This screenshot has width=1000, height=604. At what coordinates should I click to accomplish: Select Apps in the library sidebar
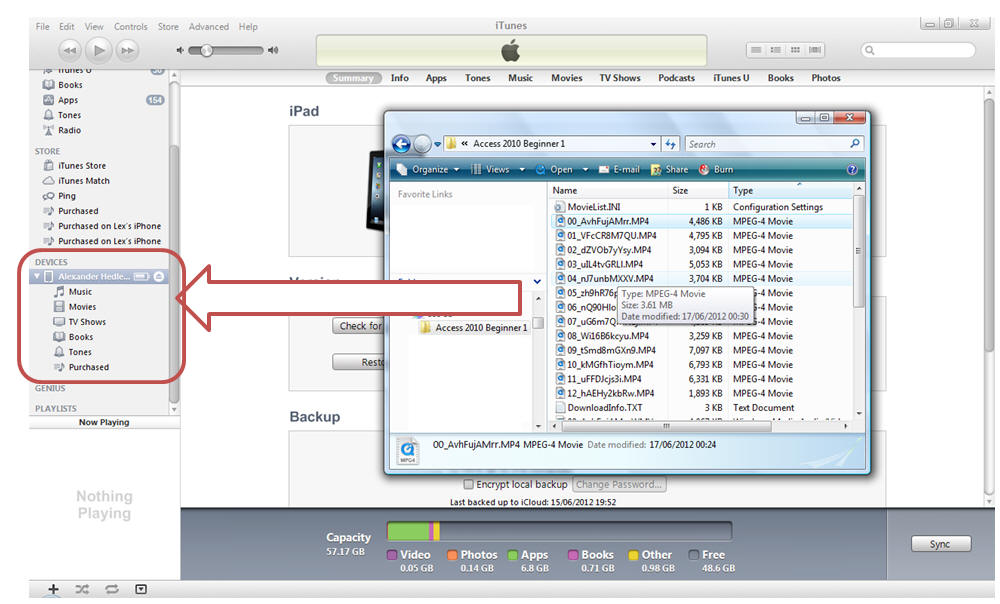click(68, 100)
